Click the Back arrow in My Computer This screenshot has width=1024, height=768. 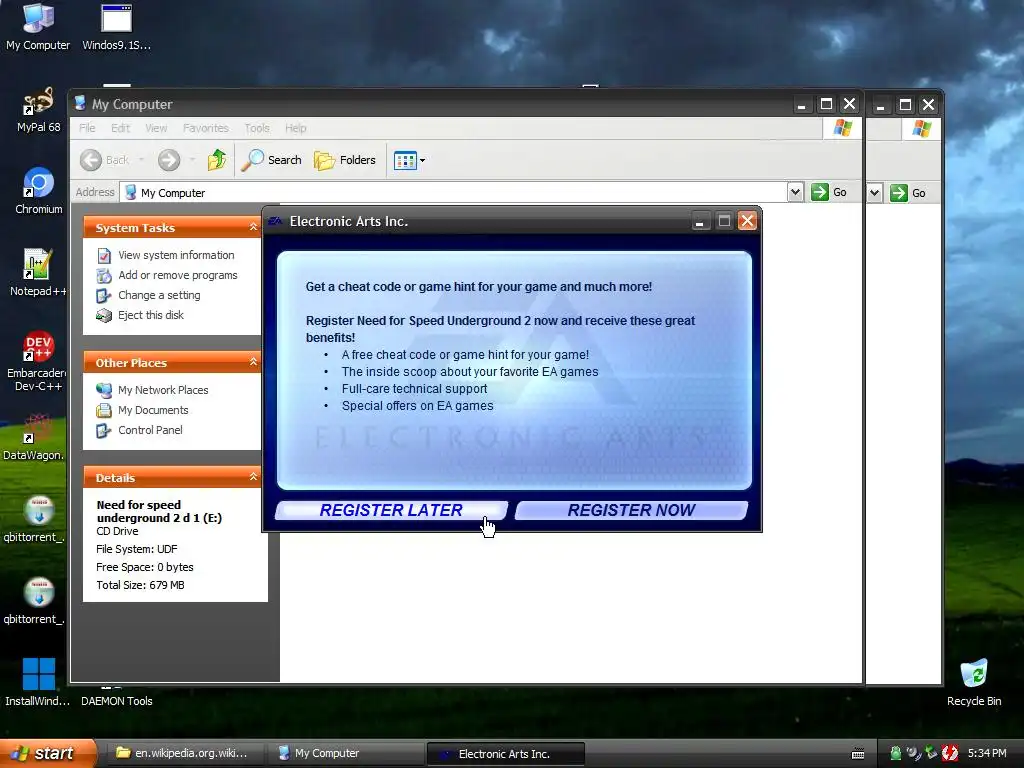click(91, 160)
